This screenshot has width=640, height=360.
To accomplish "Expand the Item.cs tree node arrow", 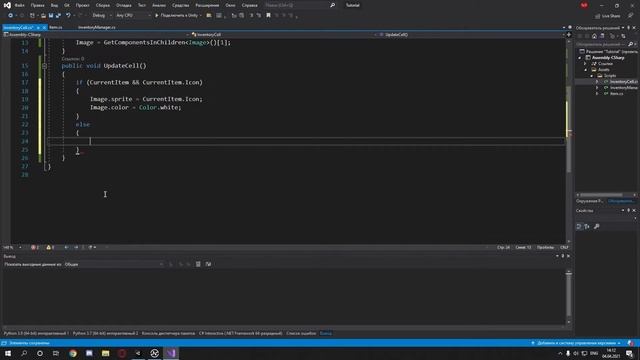I will [597, 93].
